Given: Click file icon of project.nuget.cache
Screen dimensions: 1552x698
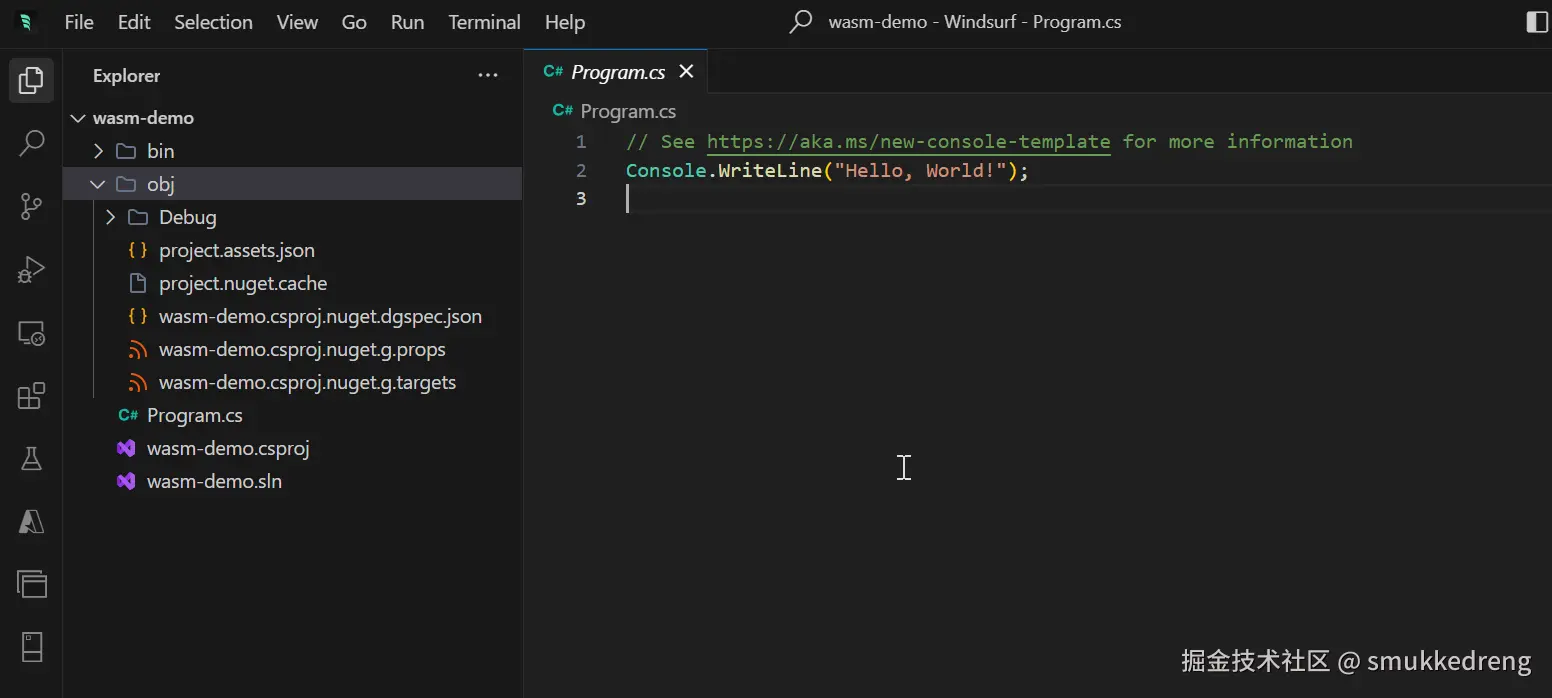Looking at the screenshot, I should tap(138, 283).
